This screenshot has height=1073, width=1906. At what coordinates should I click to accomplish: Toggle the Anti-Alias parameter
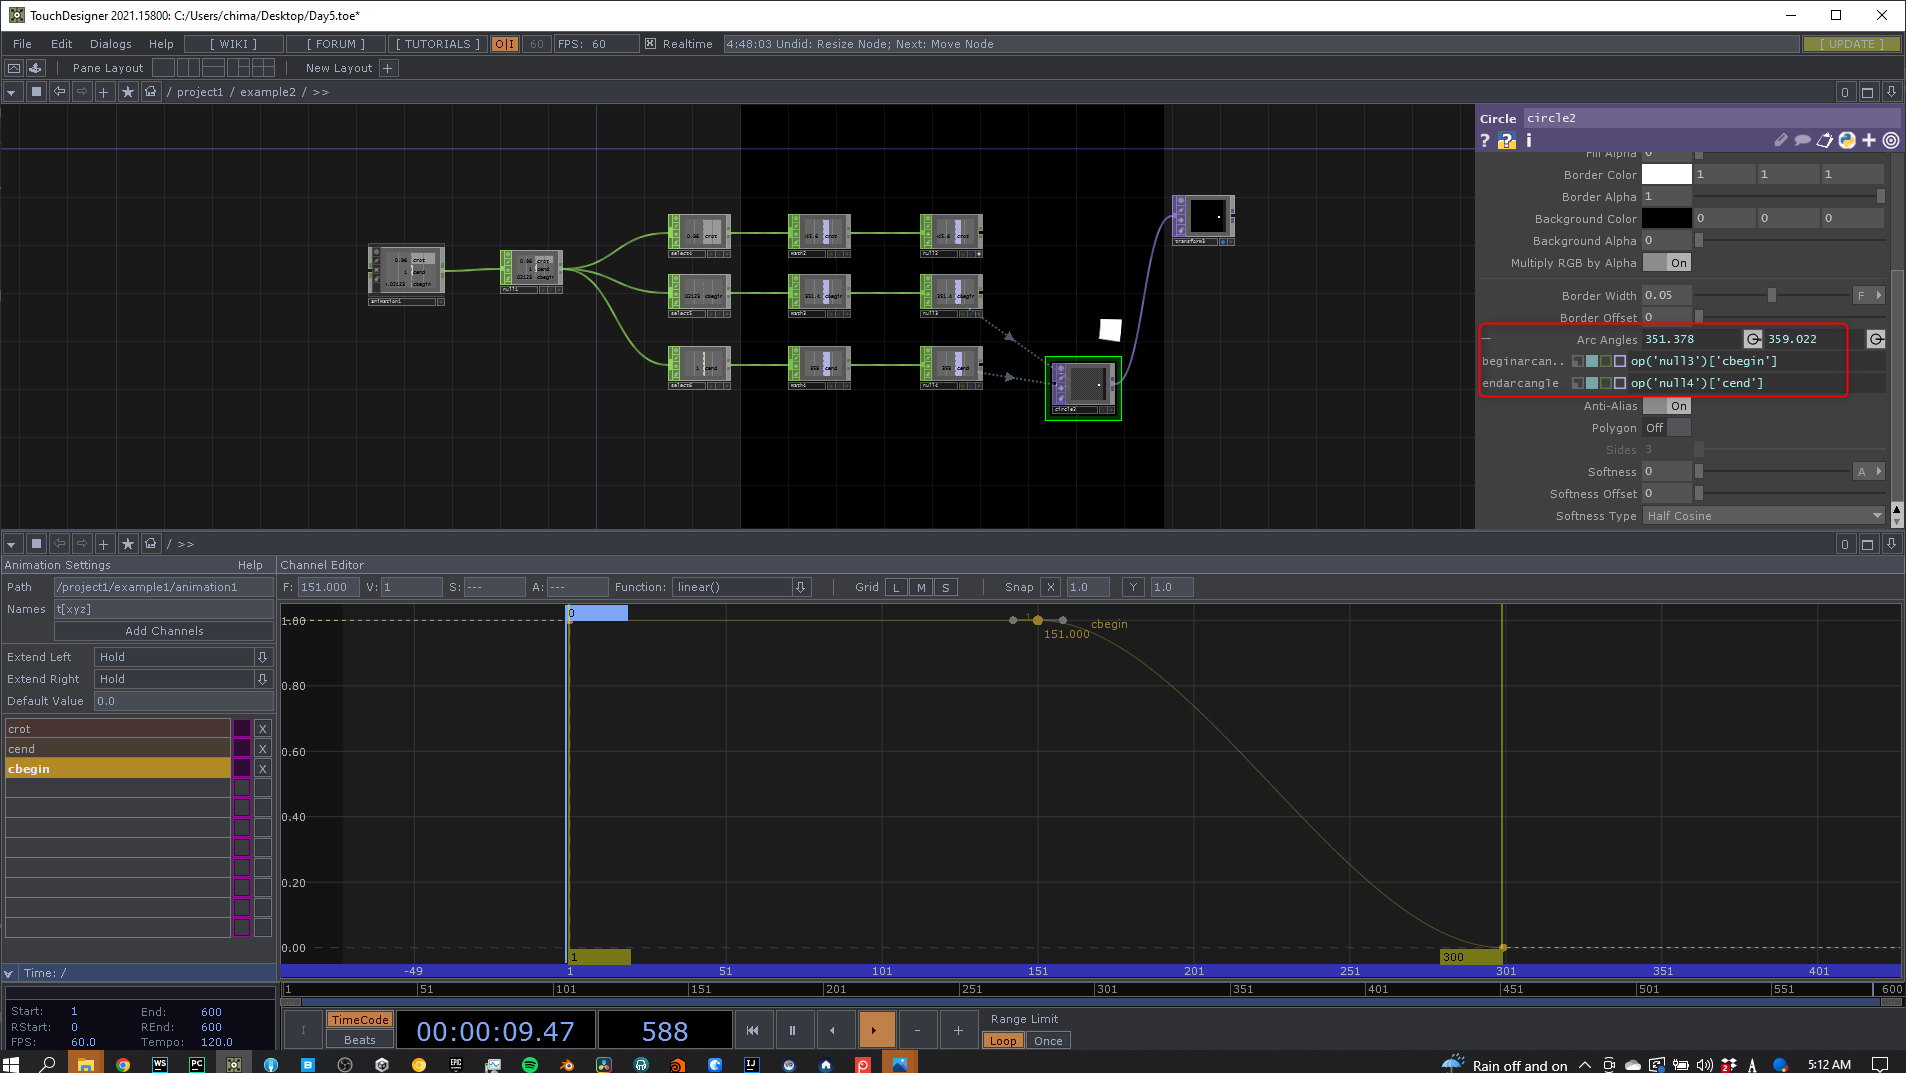[1667, 406]
